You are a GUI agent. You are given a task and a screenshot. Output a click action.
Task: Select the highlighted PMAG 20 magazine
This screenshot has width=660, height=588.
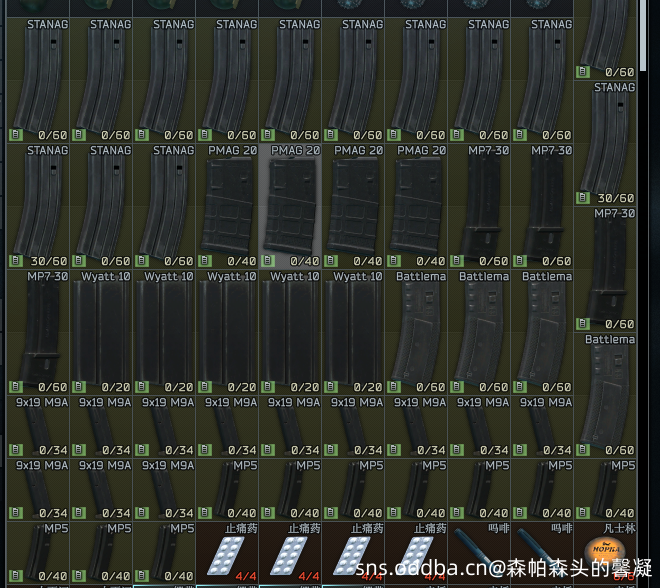click(x=290, y=205)
